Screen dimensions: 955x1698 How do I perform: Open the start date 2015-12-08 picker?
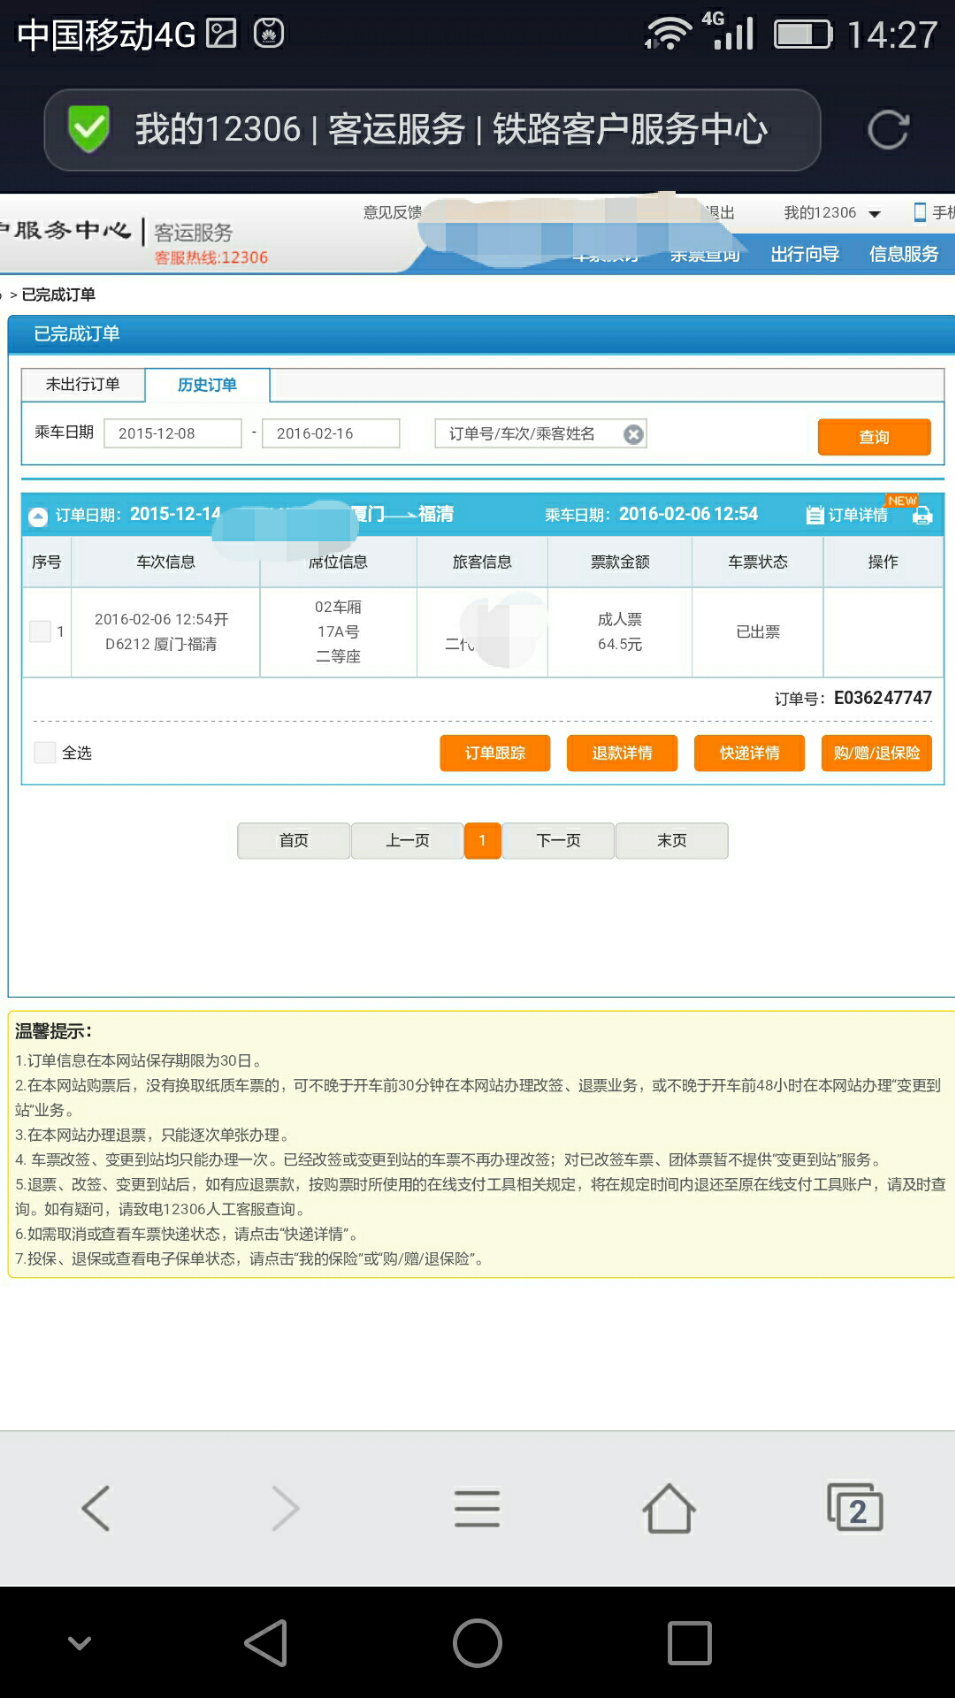173,433
